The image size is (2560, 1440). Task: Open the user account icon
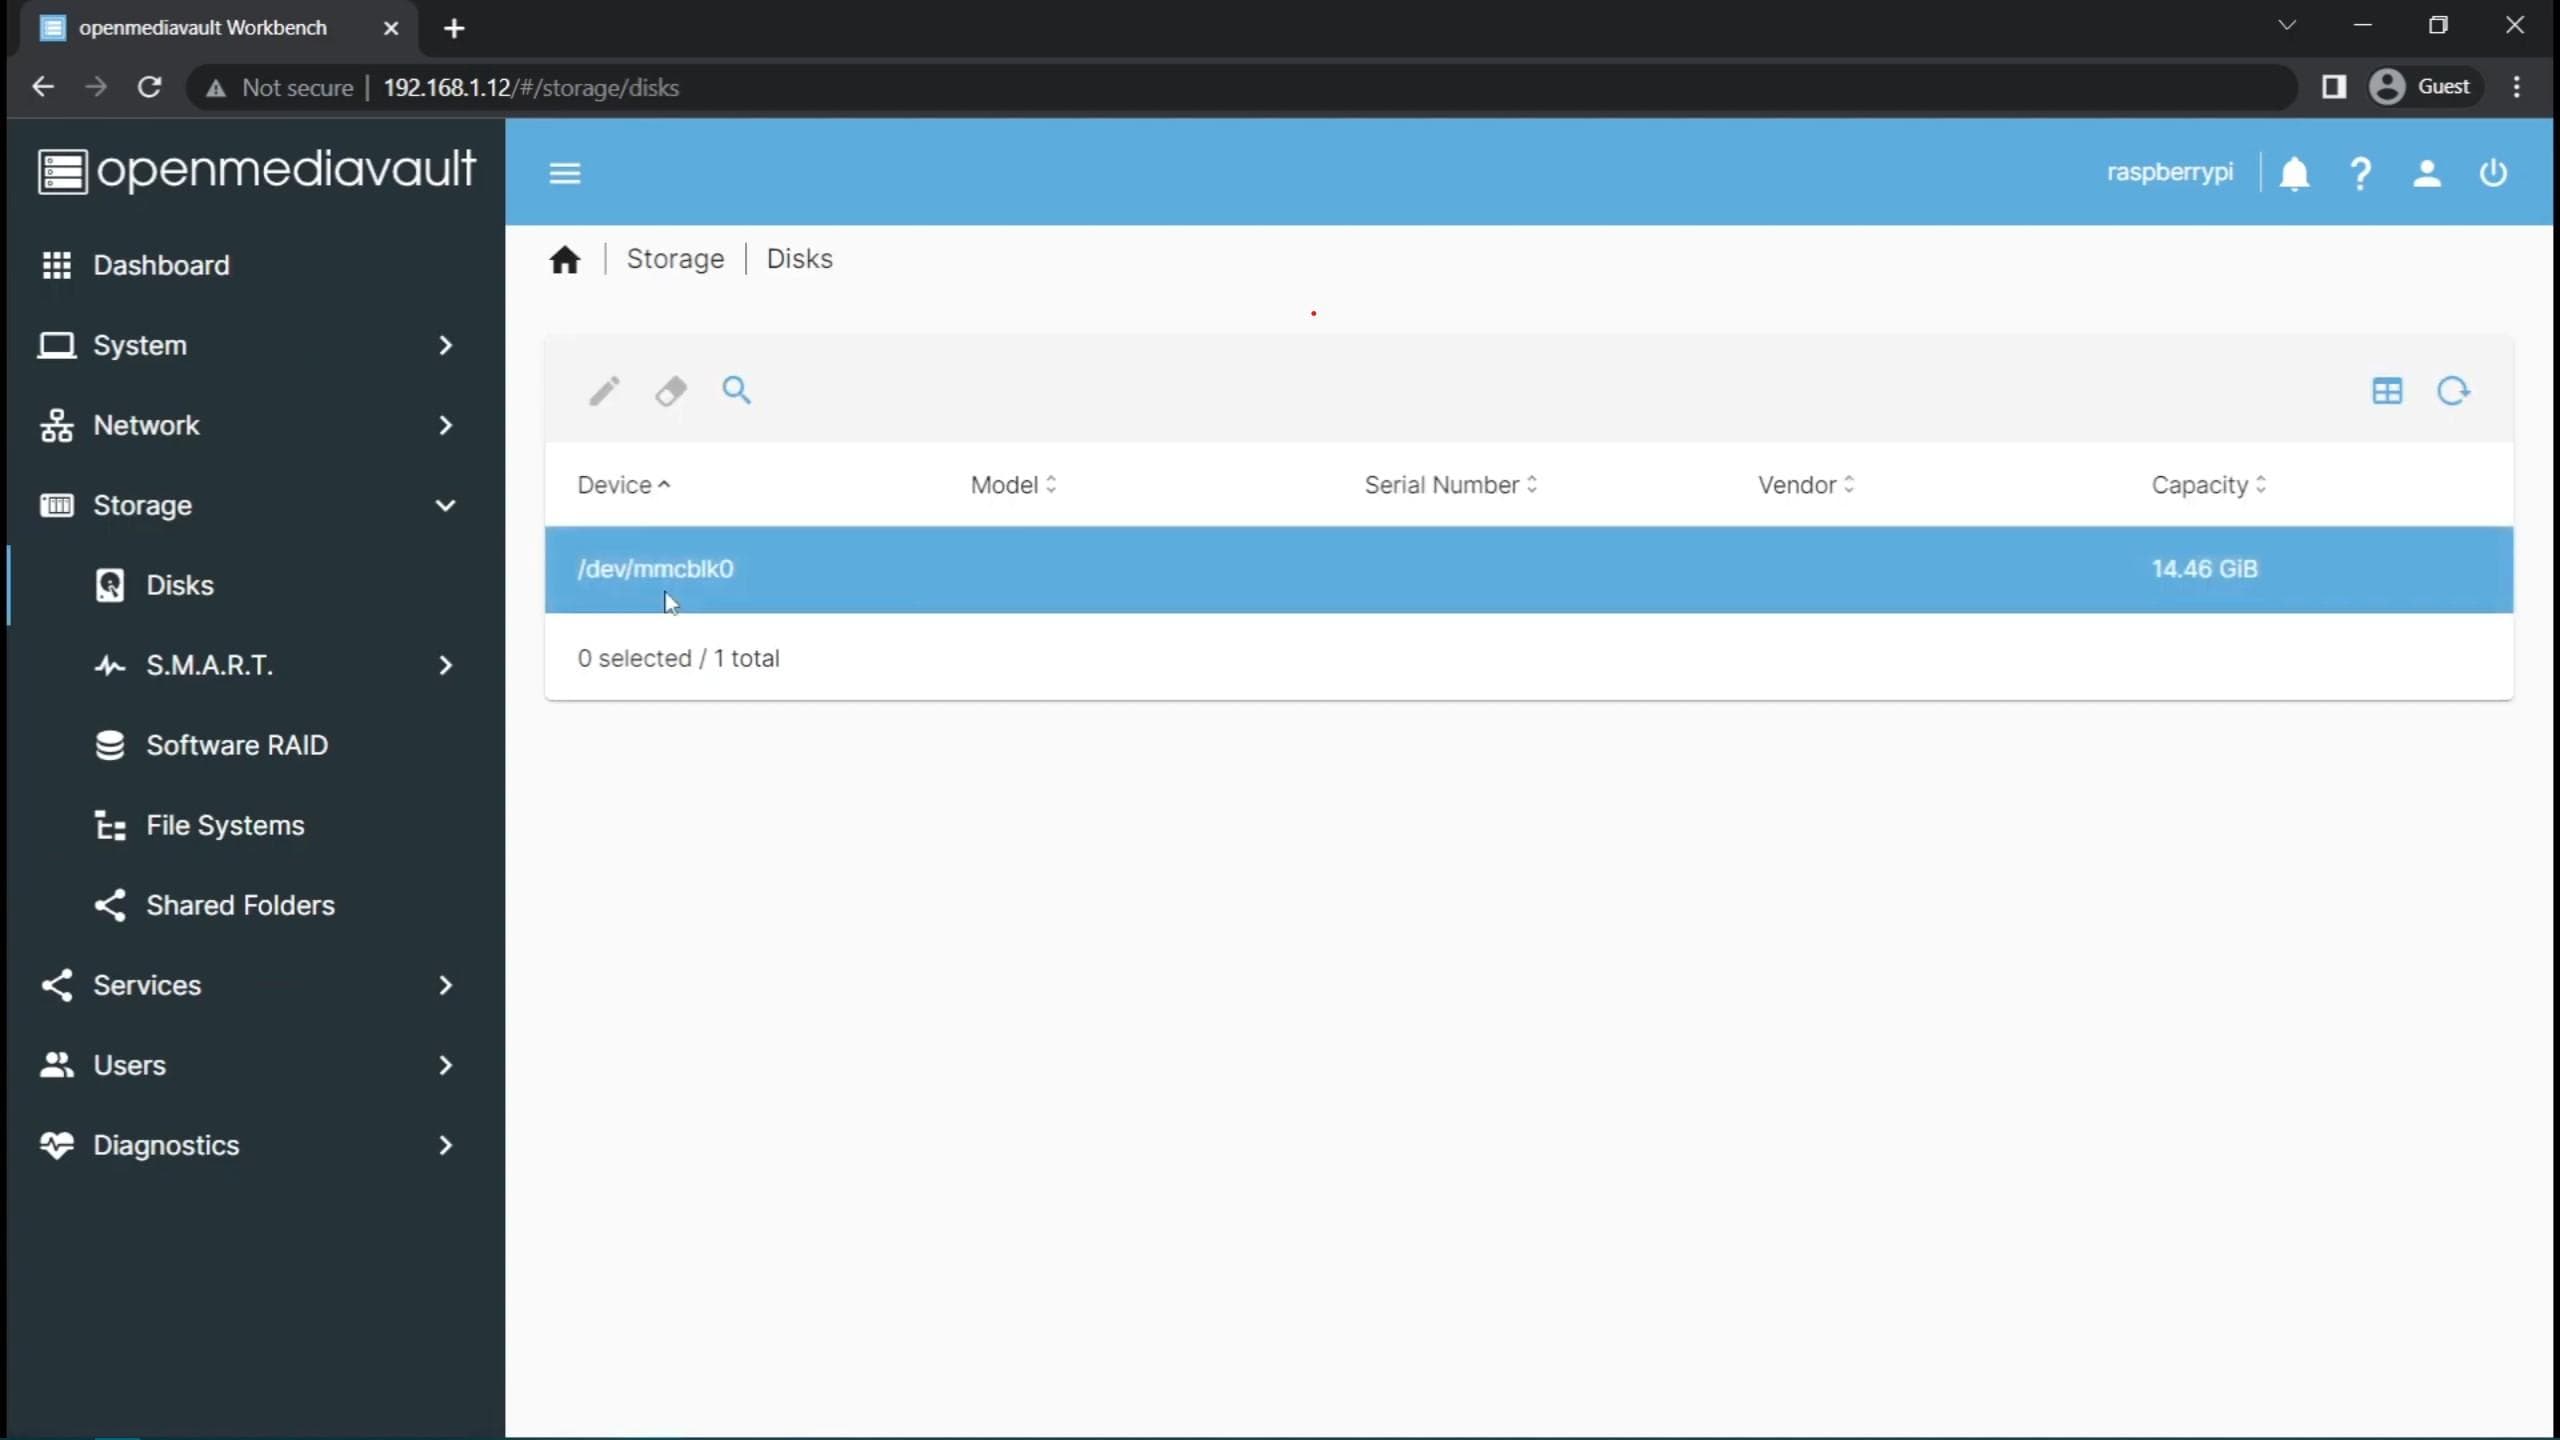tap(2427, 172)
